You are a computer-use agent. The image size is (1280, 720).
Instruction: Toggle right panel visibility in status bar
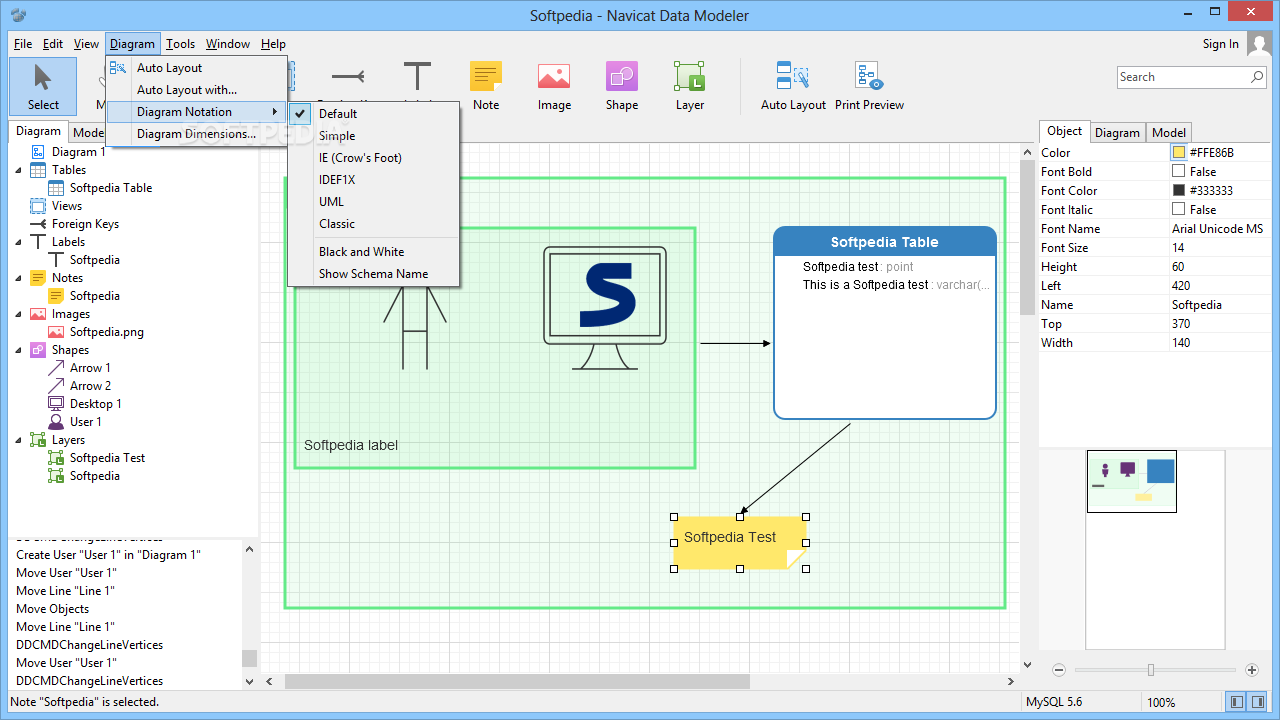click(x=1259, y=702)
